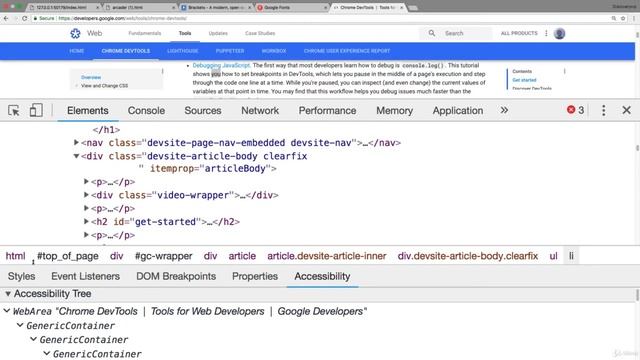Expand the p node above h2 get-started
Image resolution: width=640 pixels, height=360 pixels.
click(x=86, y=208)
